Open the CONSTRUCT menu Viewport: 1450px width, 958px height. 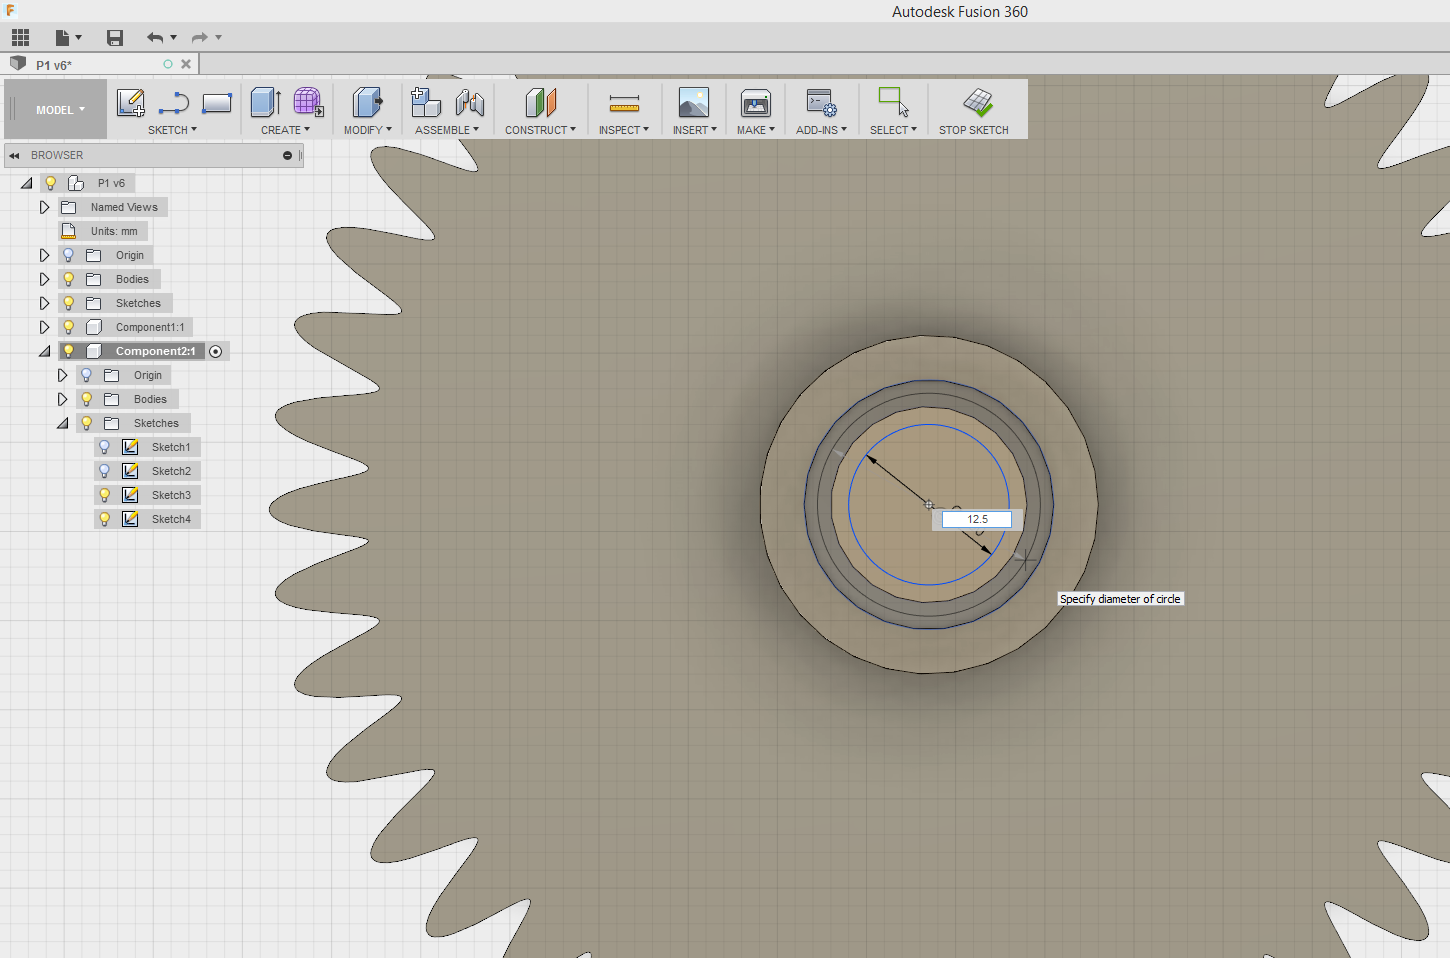pyautogui.click(x=540, y=130)
